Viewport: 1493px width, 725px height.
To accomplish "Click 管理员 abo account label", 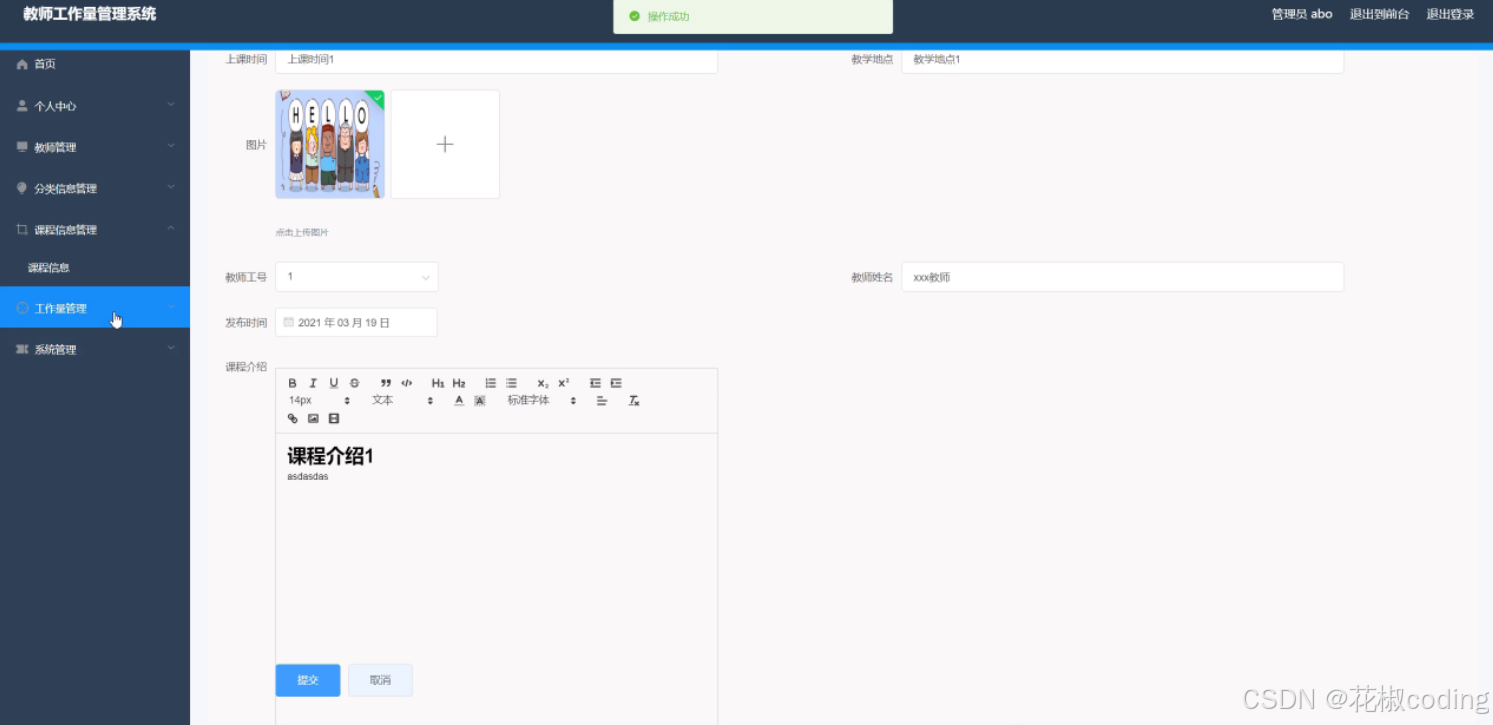I will [x=1302, y=14].
